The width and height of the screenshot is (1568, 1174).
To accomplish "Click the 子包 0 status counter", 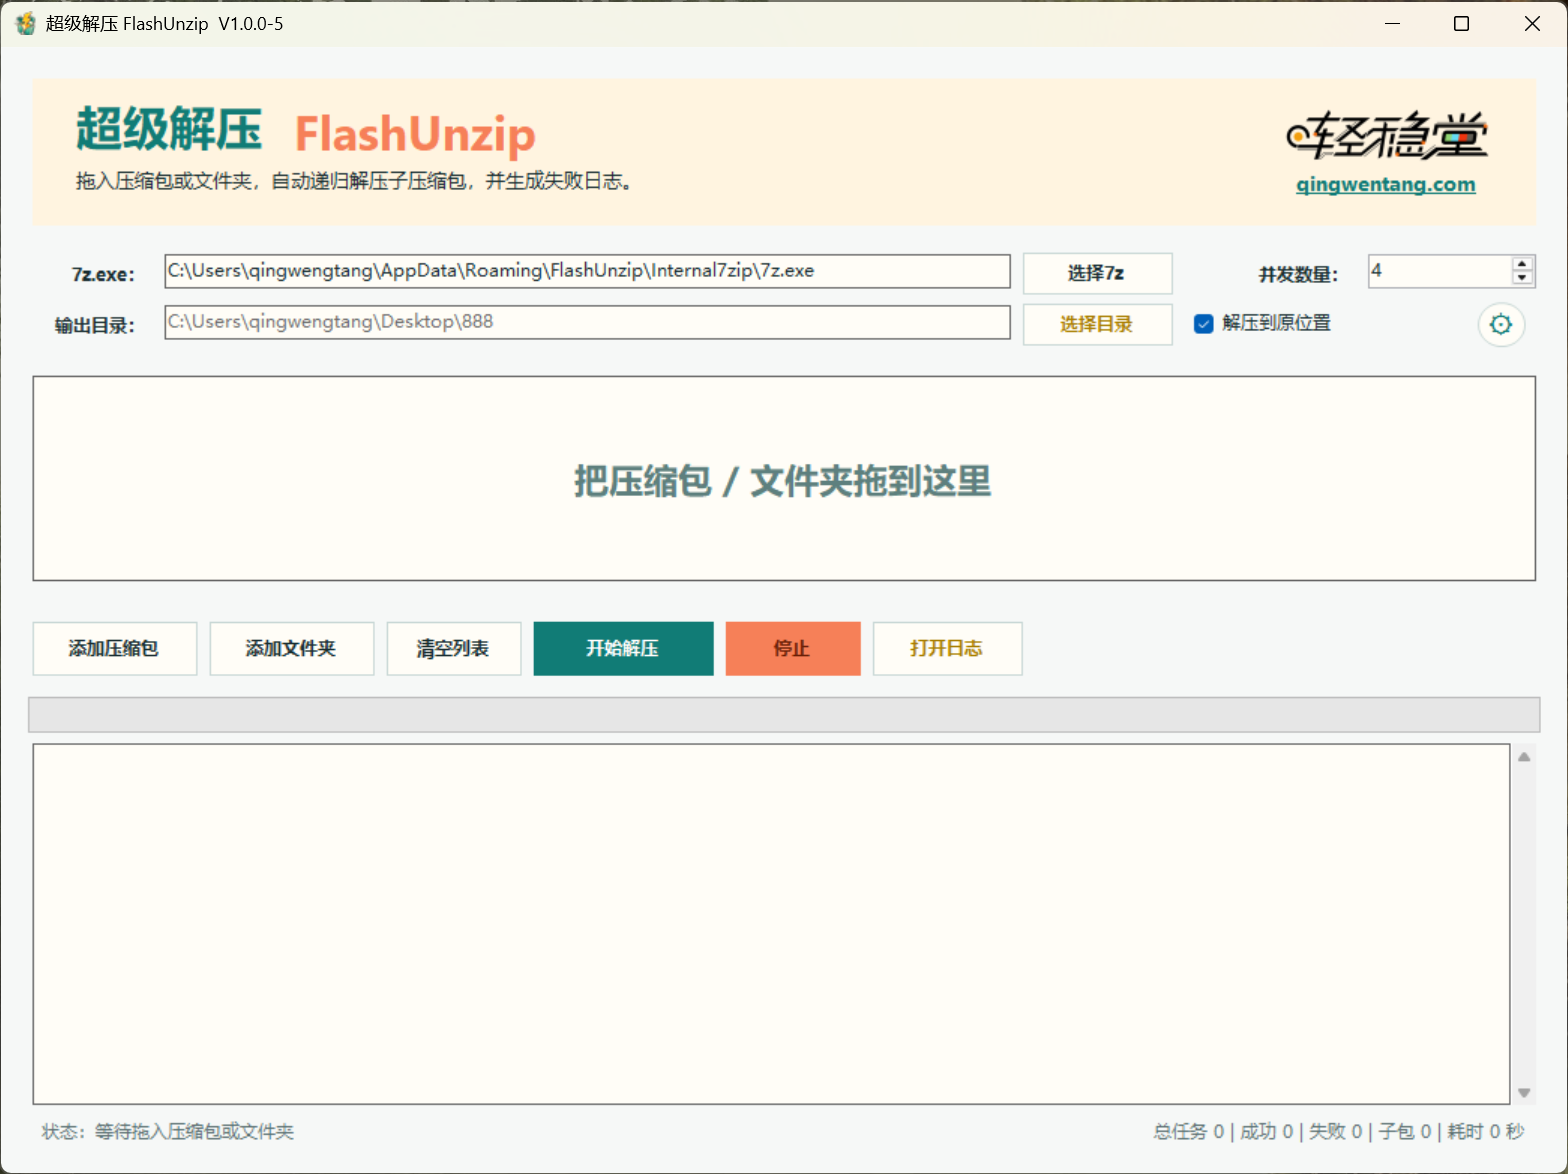I will tap(1405, 1132).
